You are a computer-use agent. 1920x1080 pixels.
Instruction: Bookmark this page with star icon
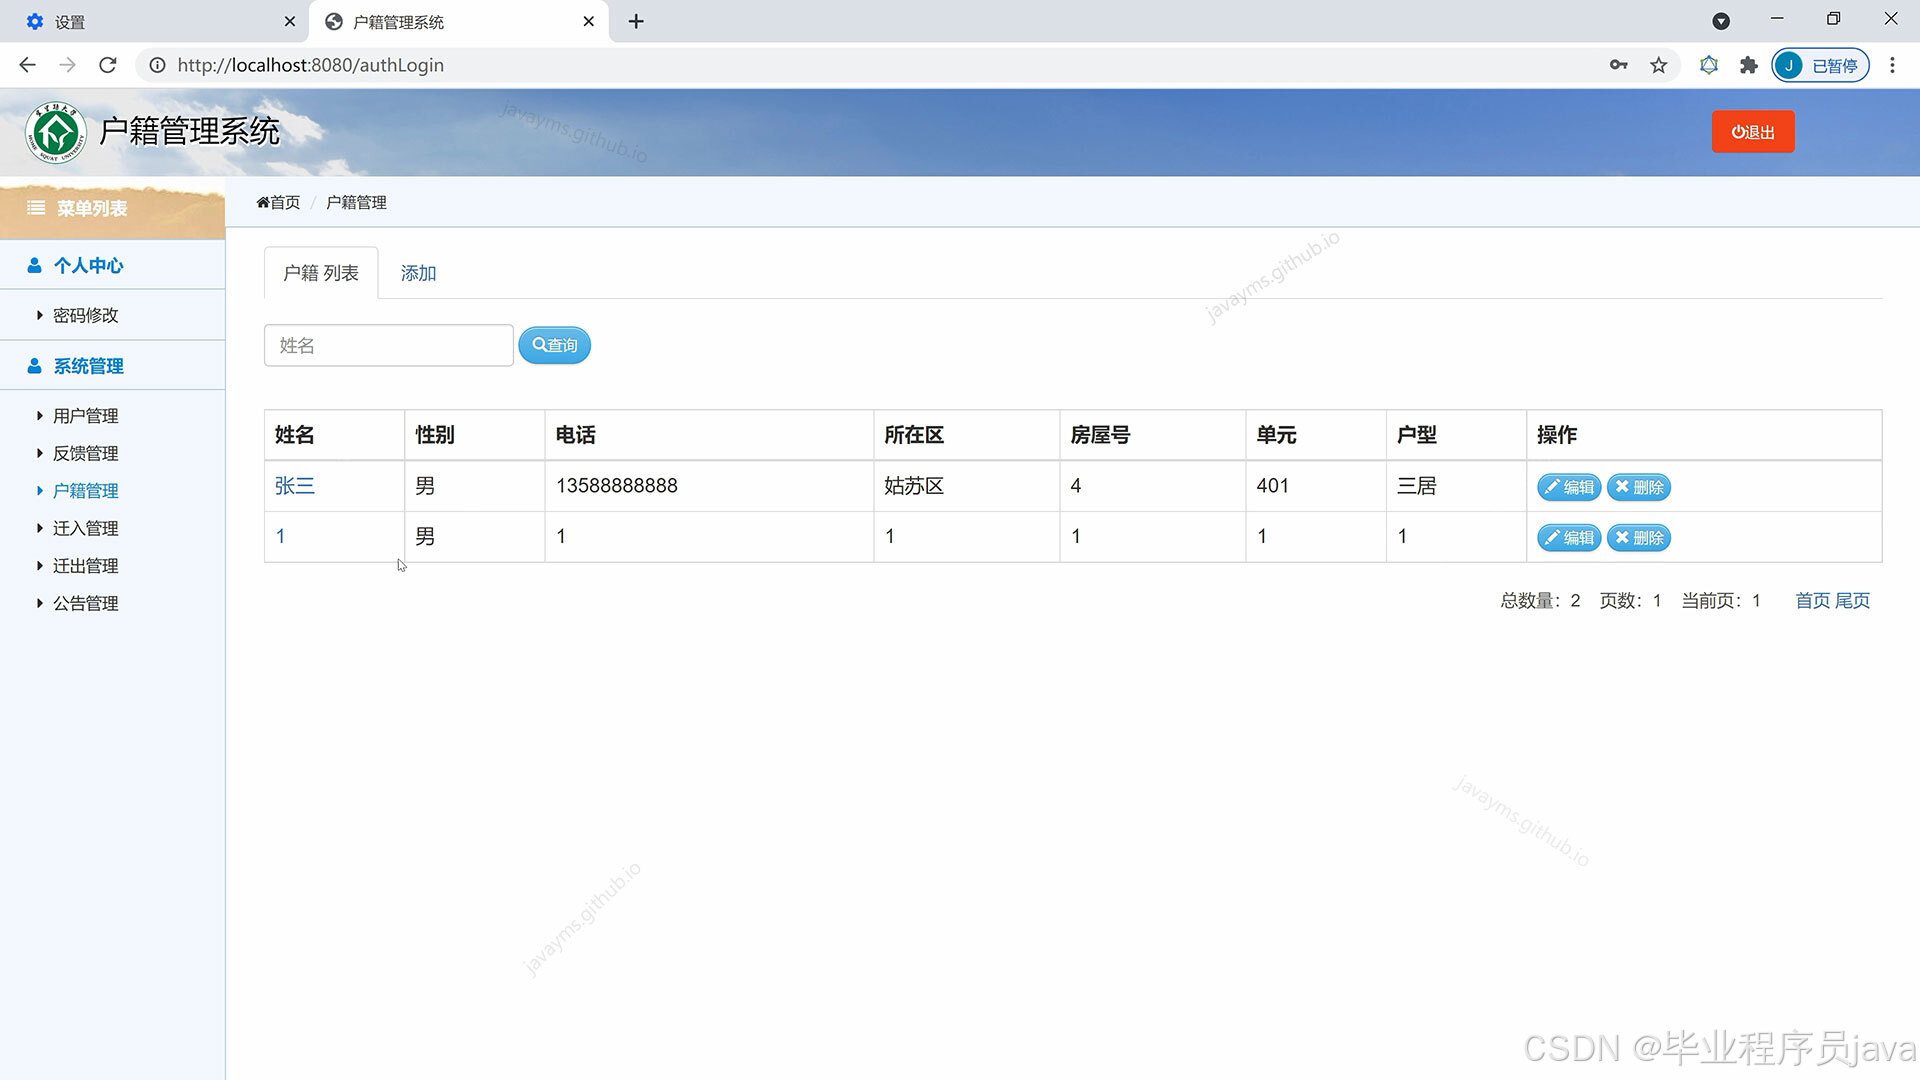tap(1659, 65)
